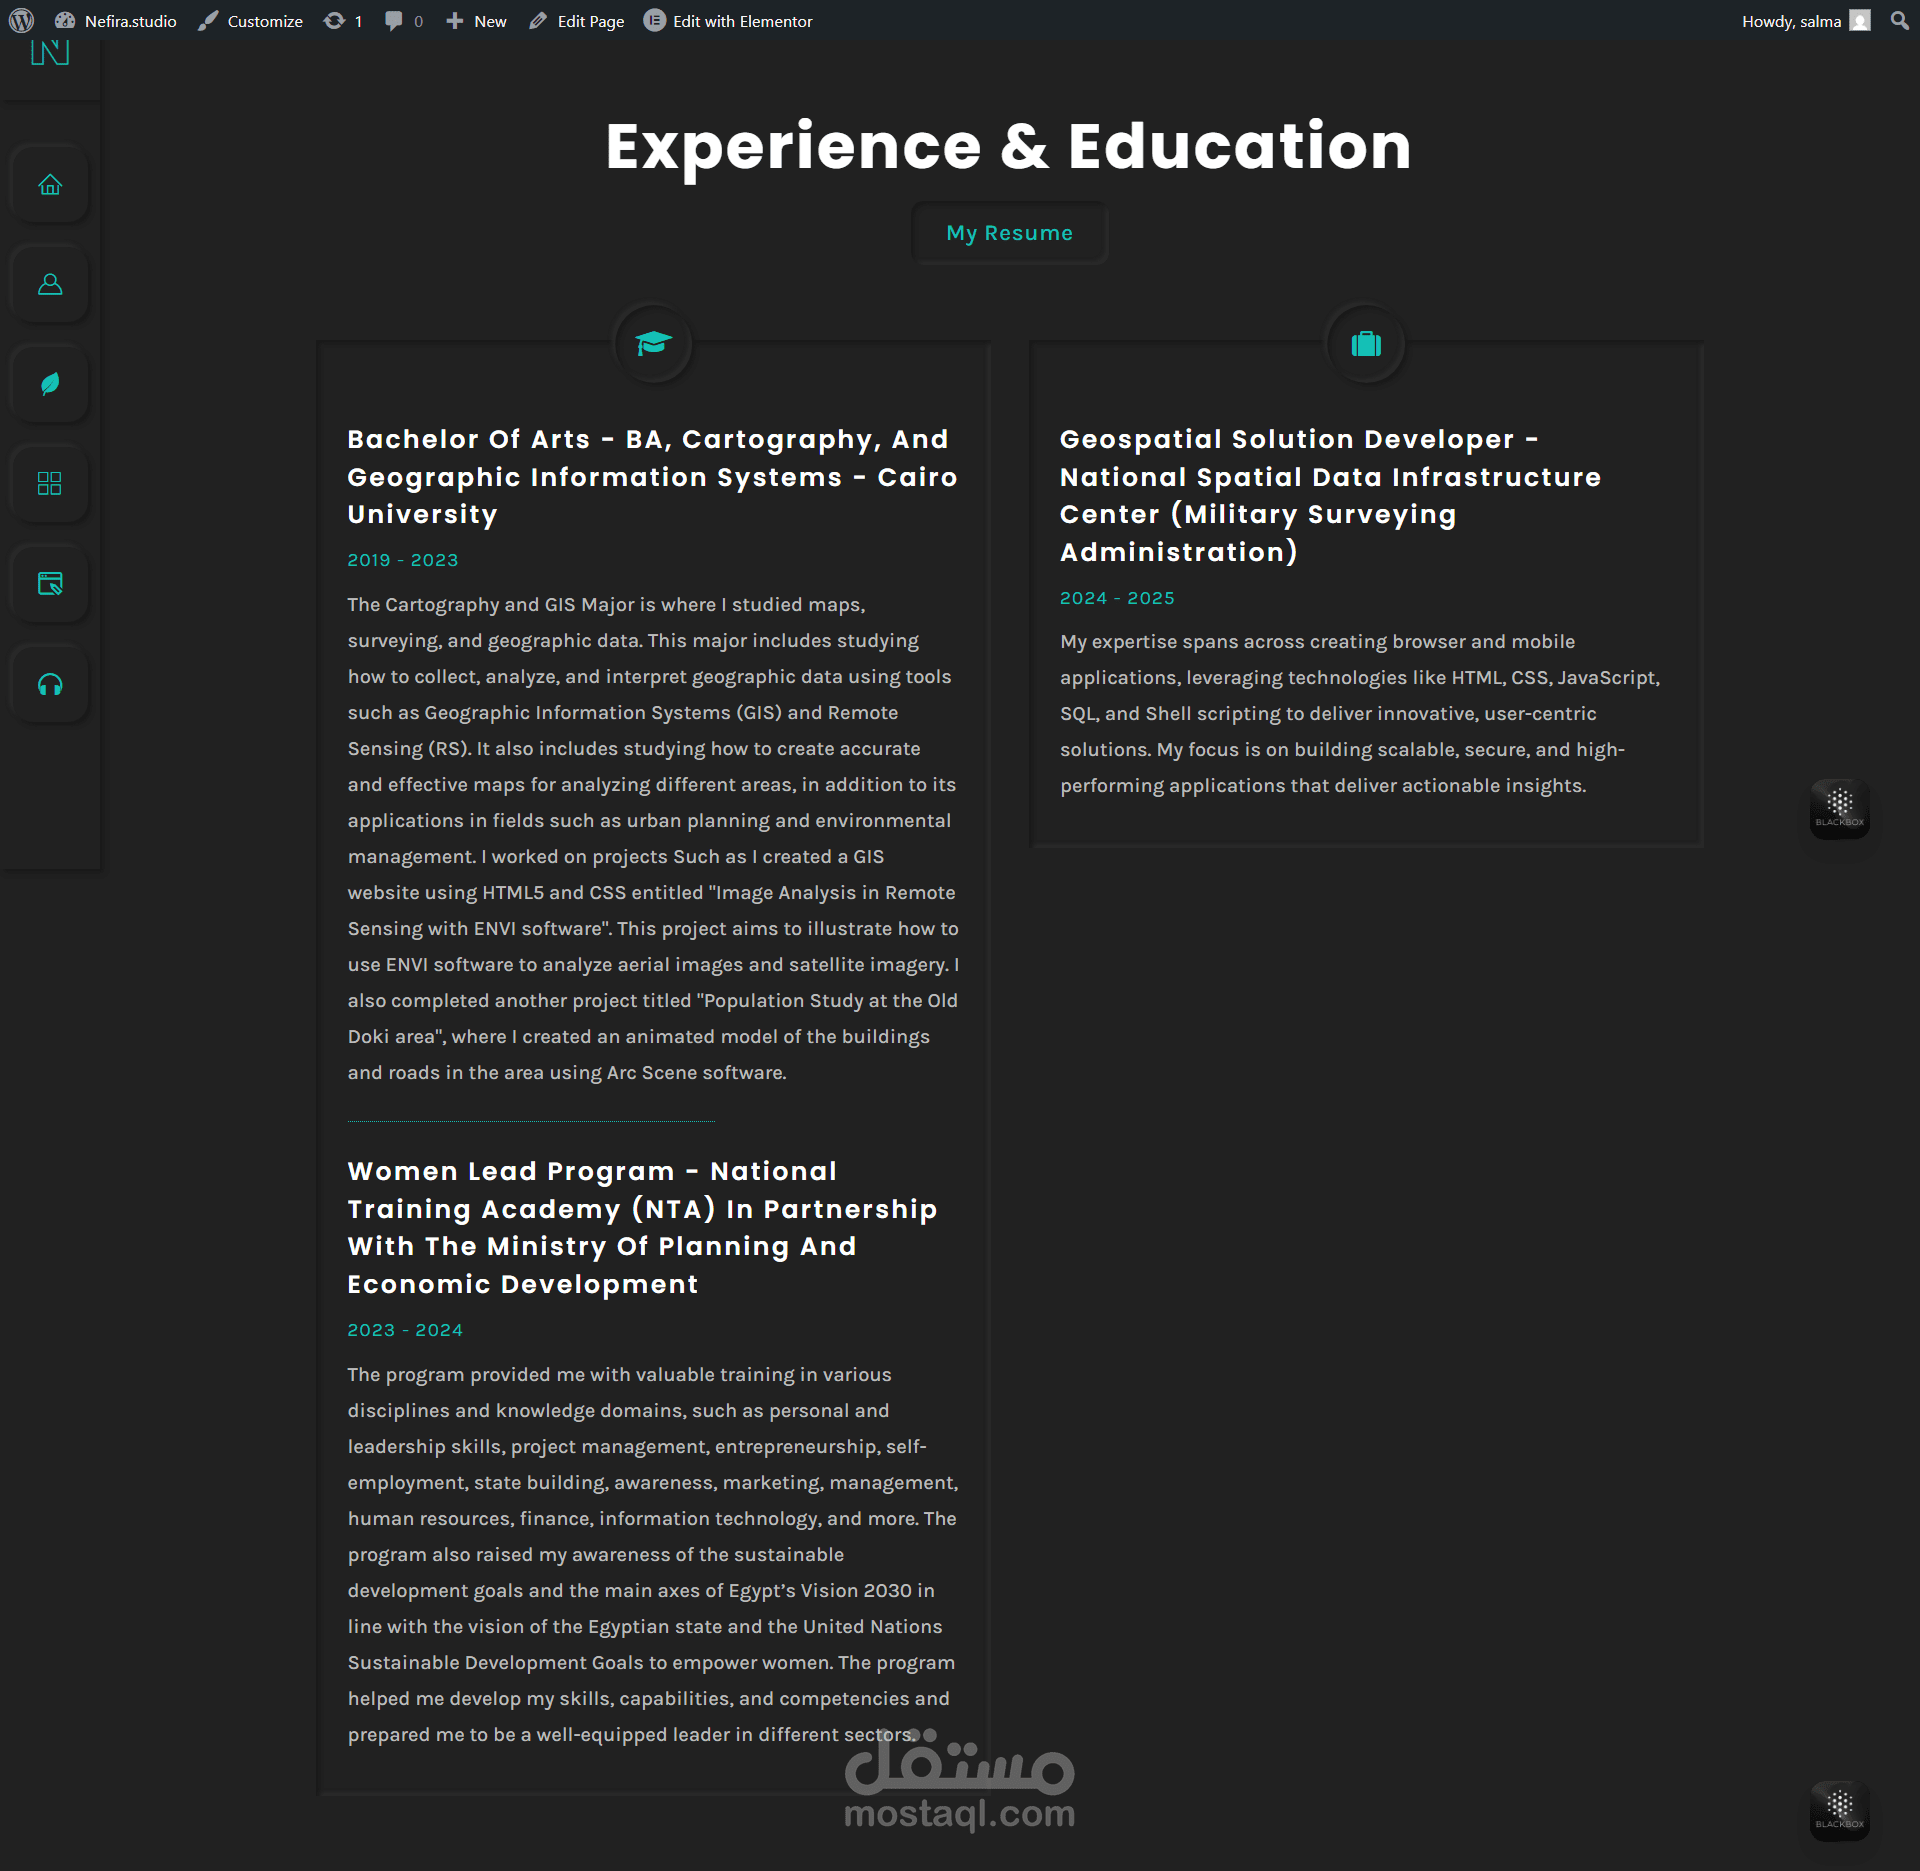Viewport: 1920px width, 1871px height.
Task: Open the headphones contact icon in sidebar
Action: 50,685
